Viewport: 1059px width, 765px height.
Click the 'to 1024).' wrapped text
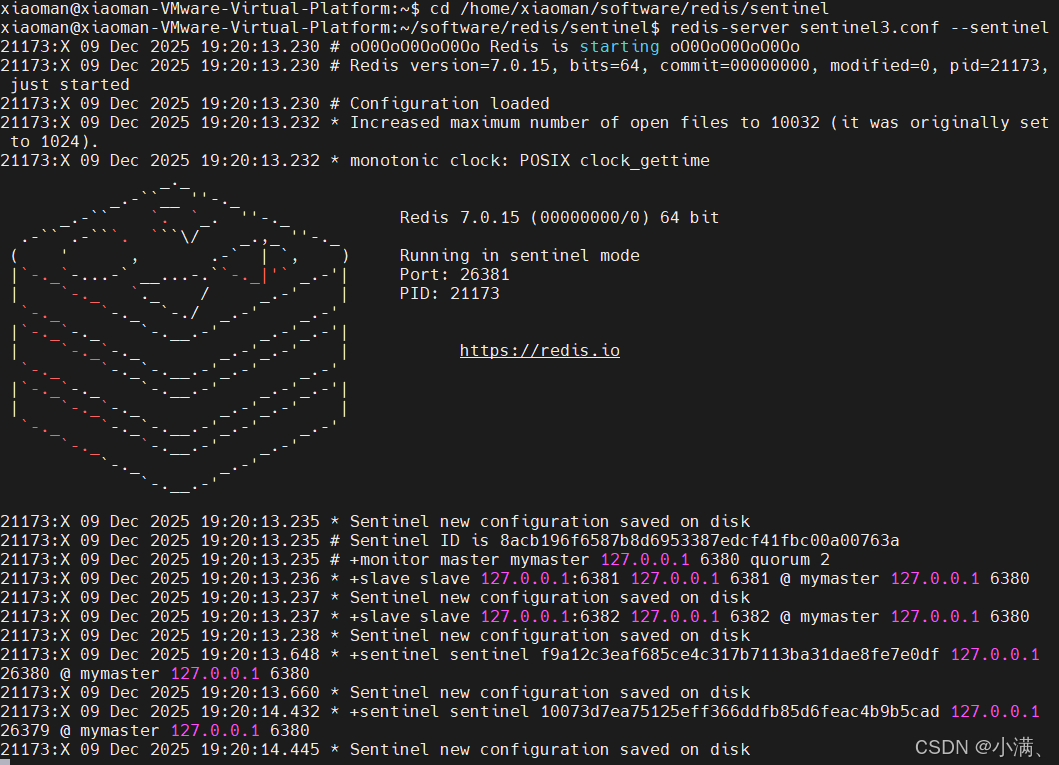coord(55,141)
